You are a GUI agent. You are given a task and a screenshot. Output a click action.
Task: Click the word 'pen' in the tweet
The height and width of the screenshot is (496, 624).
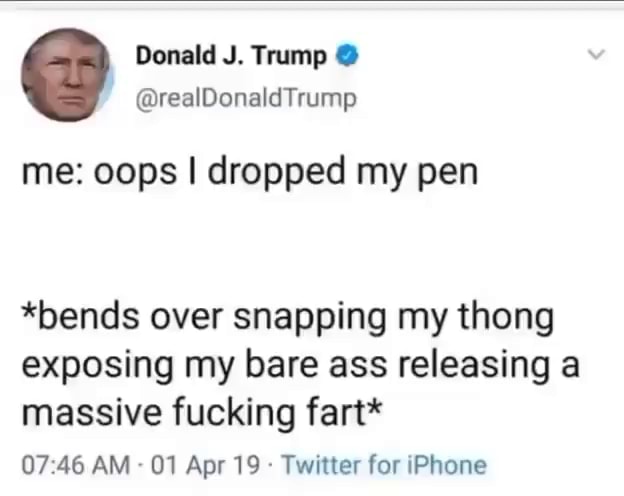point(447,175)
